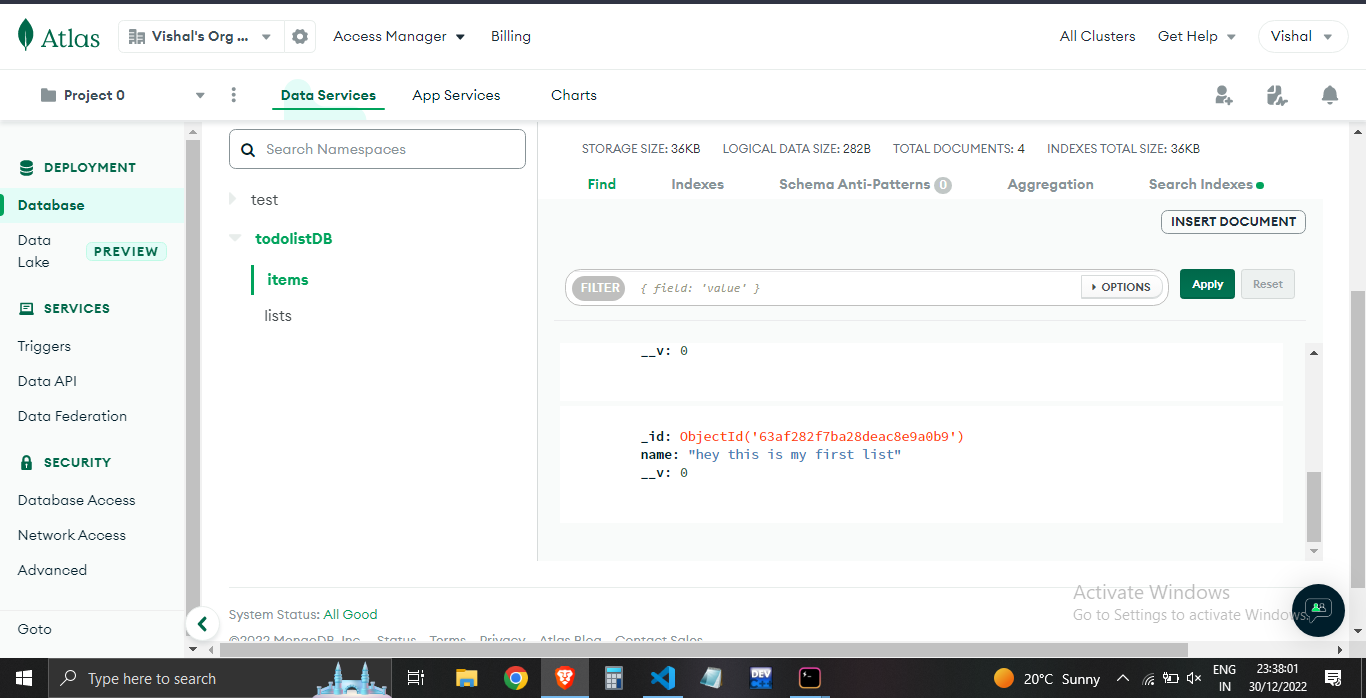Image resolution: width=1366 pixels, height=698 pixels.
Task: Click the Atlas leaf logo
Action: (26, 36)
